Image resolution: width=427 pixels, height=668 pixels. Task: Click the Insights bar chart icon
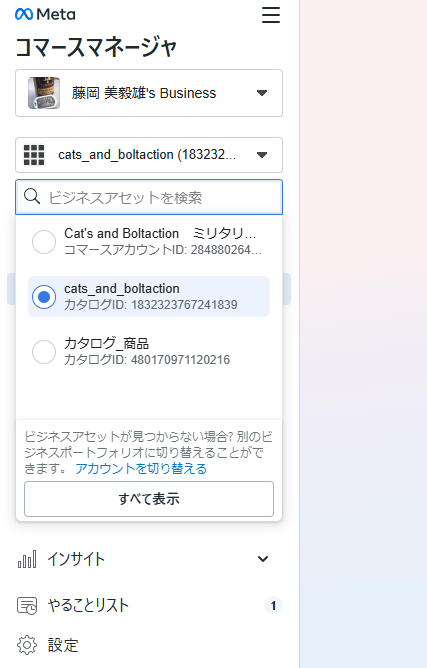27,559
